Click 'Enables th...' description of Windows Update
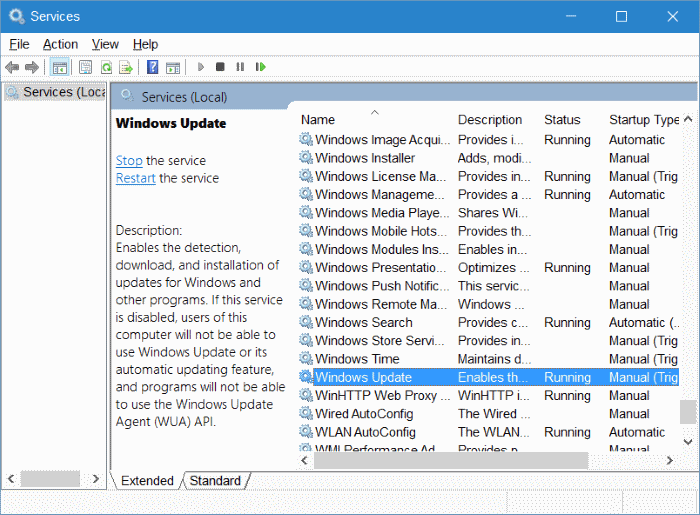The image size is (700, 515). (x=492, y=377)
